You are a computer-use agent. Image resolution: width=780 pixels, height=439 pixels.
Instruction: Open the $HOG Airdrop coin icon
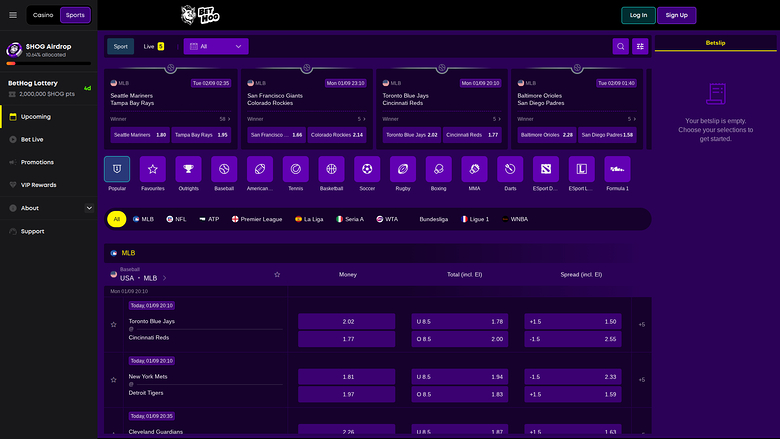[14, 49]
